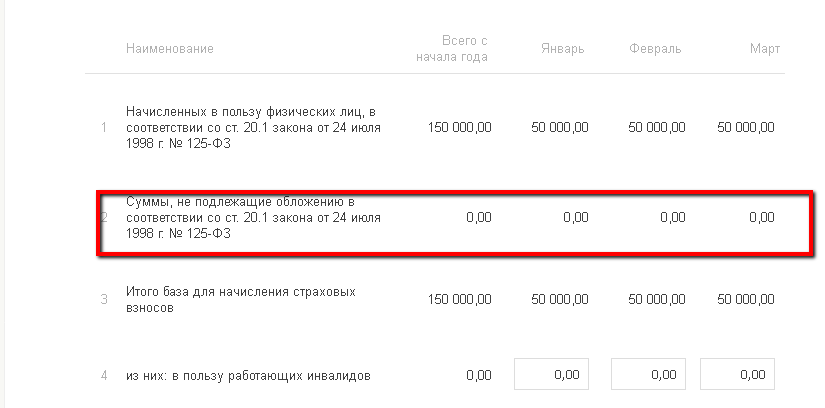Click the year-total 150 000,00 in the Итого row
Image resolution: width=825 pixels, height=408 pixels.
pyautogui.click(x=459, y=299)
